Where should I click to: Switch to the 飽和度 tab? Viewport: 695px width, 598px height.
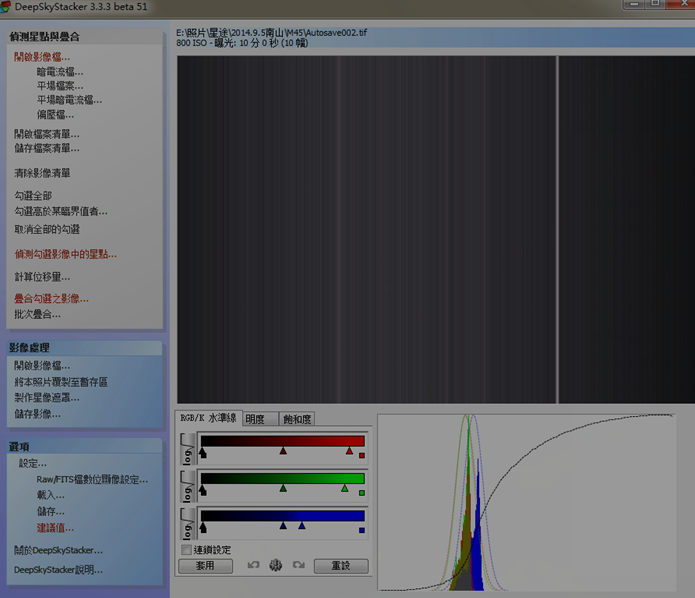click(297, 419)
